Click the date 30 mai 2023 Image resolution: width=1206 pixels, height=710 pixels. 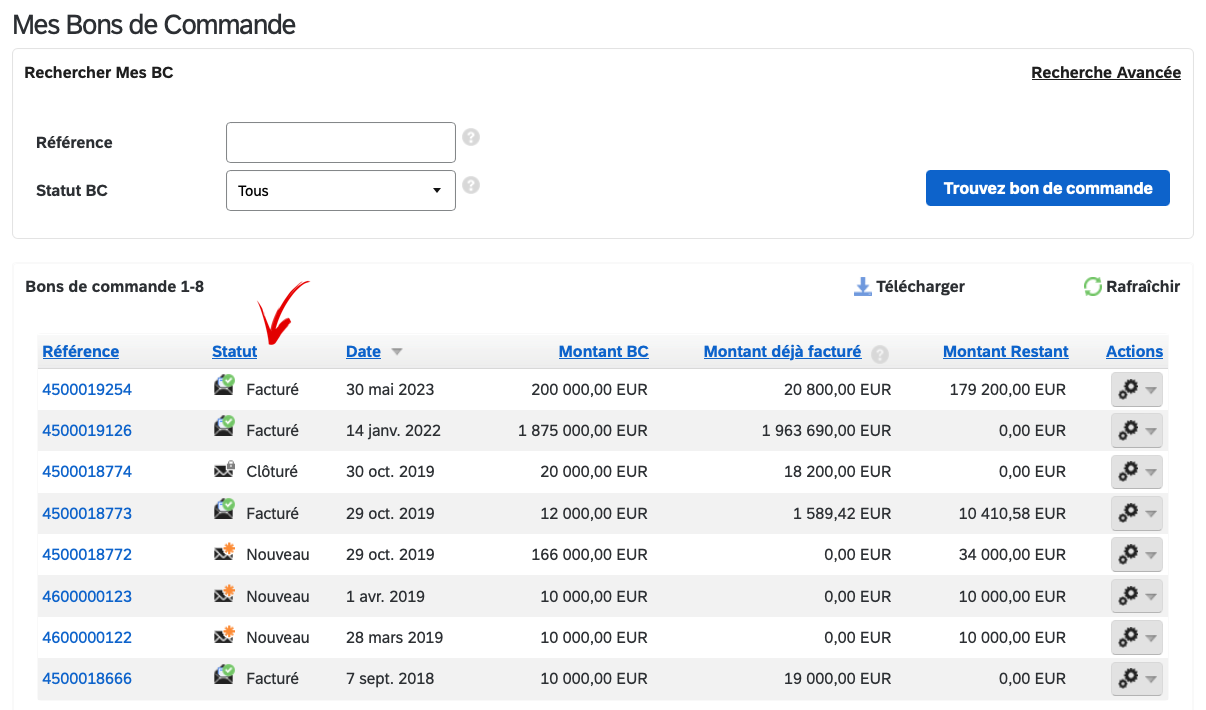coord(390,389)
